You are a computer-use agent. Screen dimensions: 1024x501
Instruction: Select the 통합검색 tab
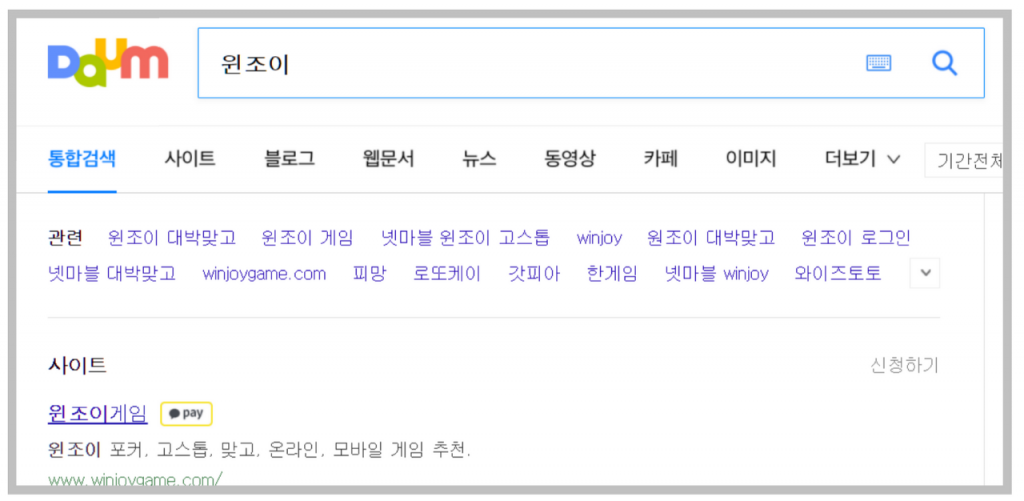tap(82, 159)
